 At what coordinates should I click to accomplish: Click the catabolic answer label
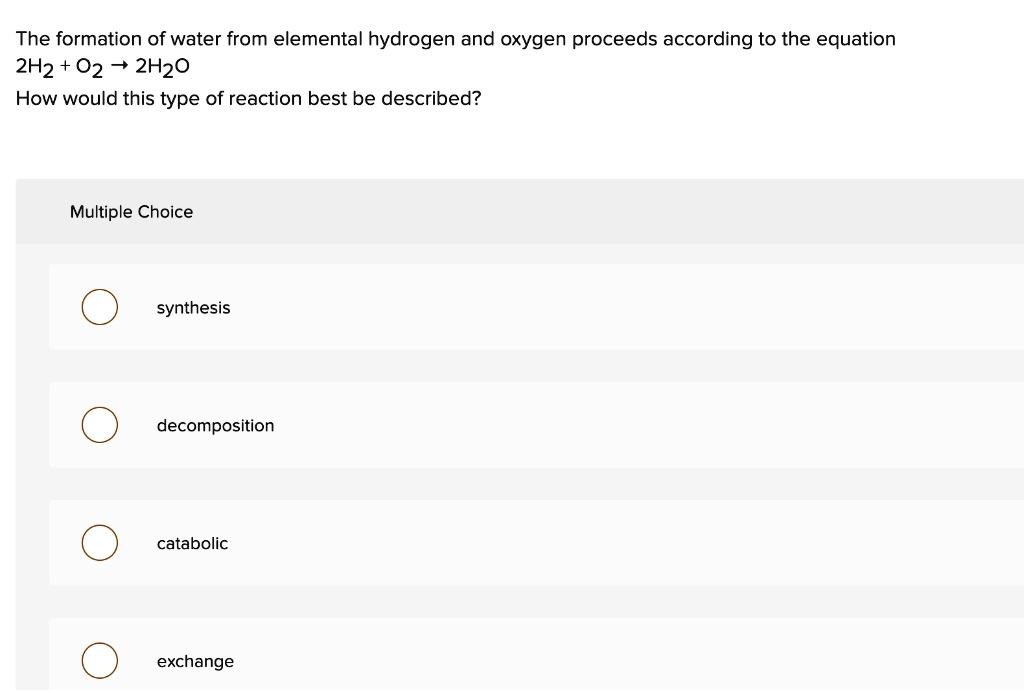pyautogui.click(x=192, y=543)
